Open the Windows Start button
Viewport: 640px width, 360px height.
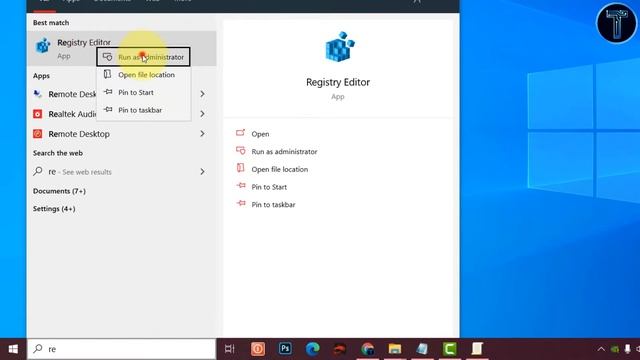(13, 349)
